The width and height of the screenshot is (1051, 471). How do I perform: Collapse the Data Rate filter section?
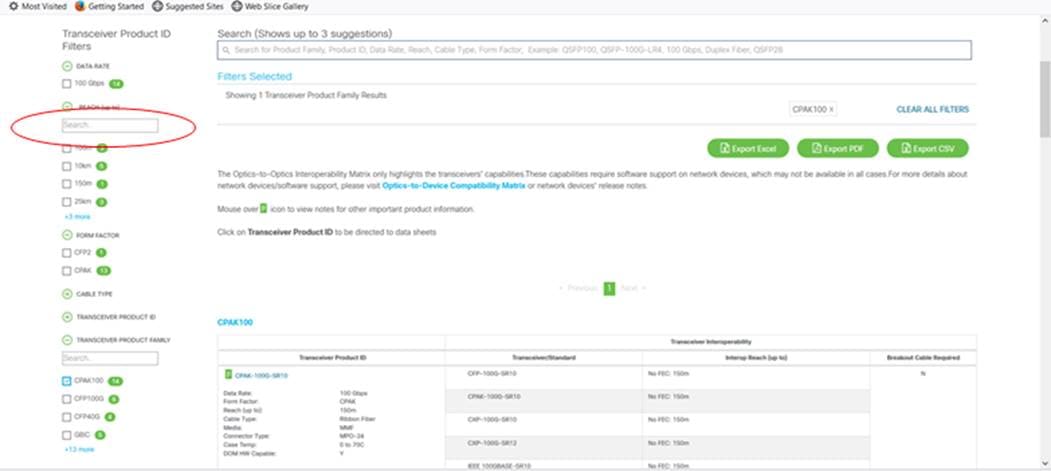click(67, 66)
